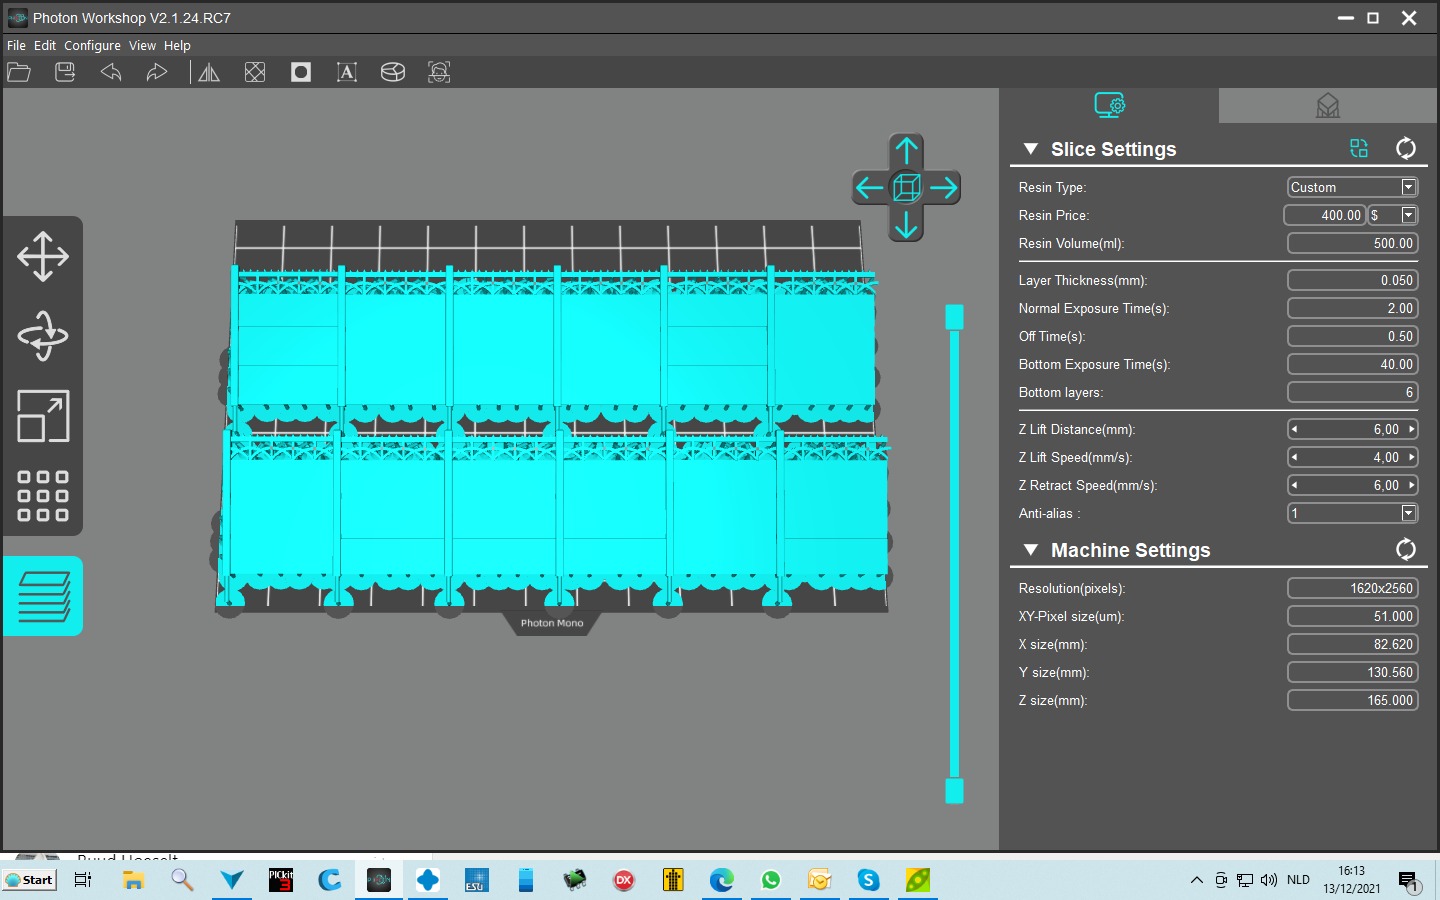Open Microsoft Edge from taskbar

click(722, 880)
